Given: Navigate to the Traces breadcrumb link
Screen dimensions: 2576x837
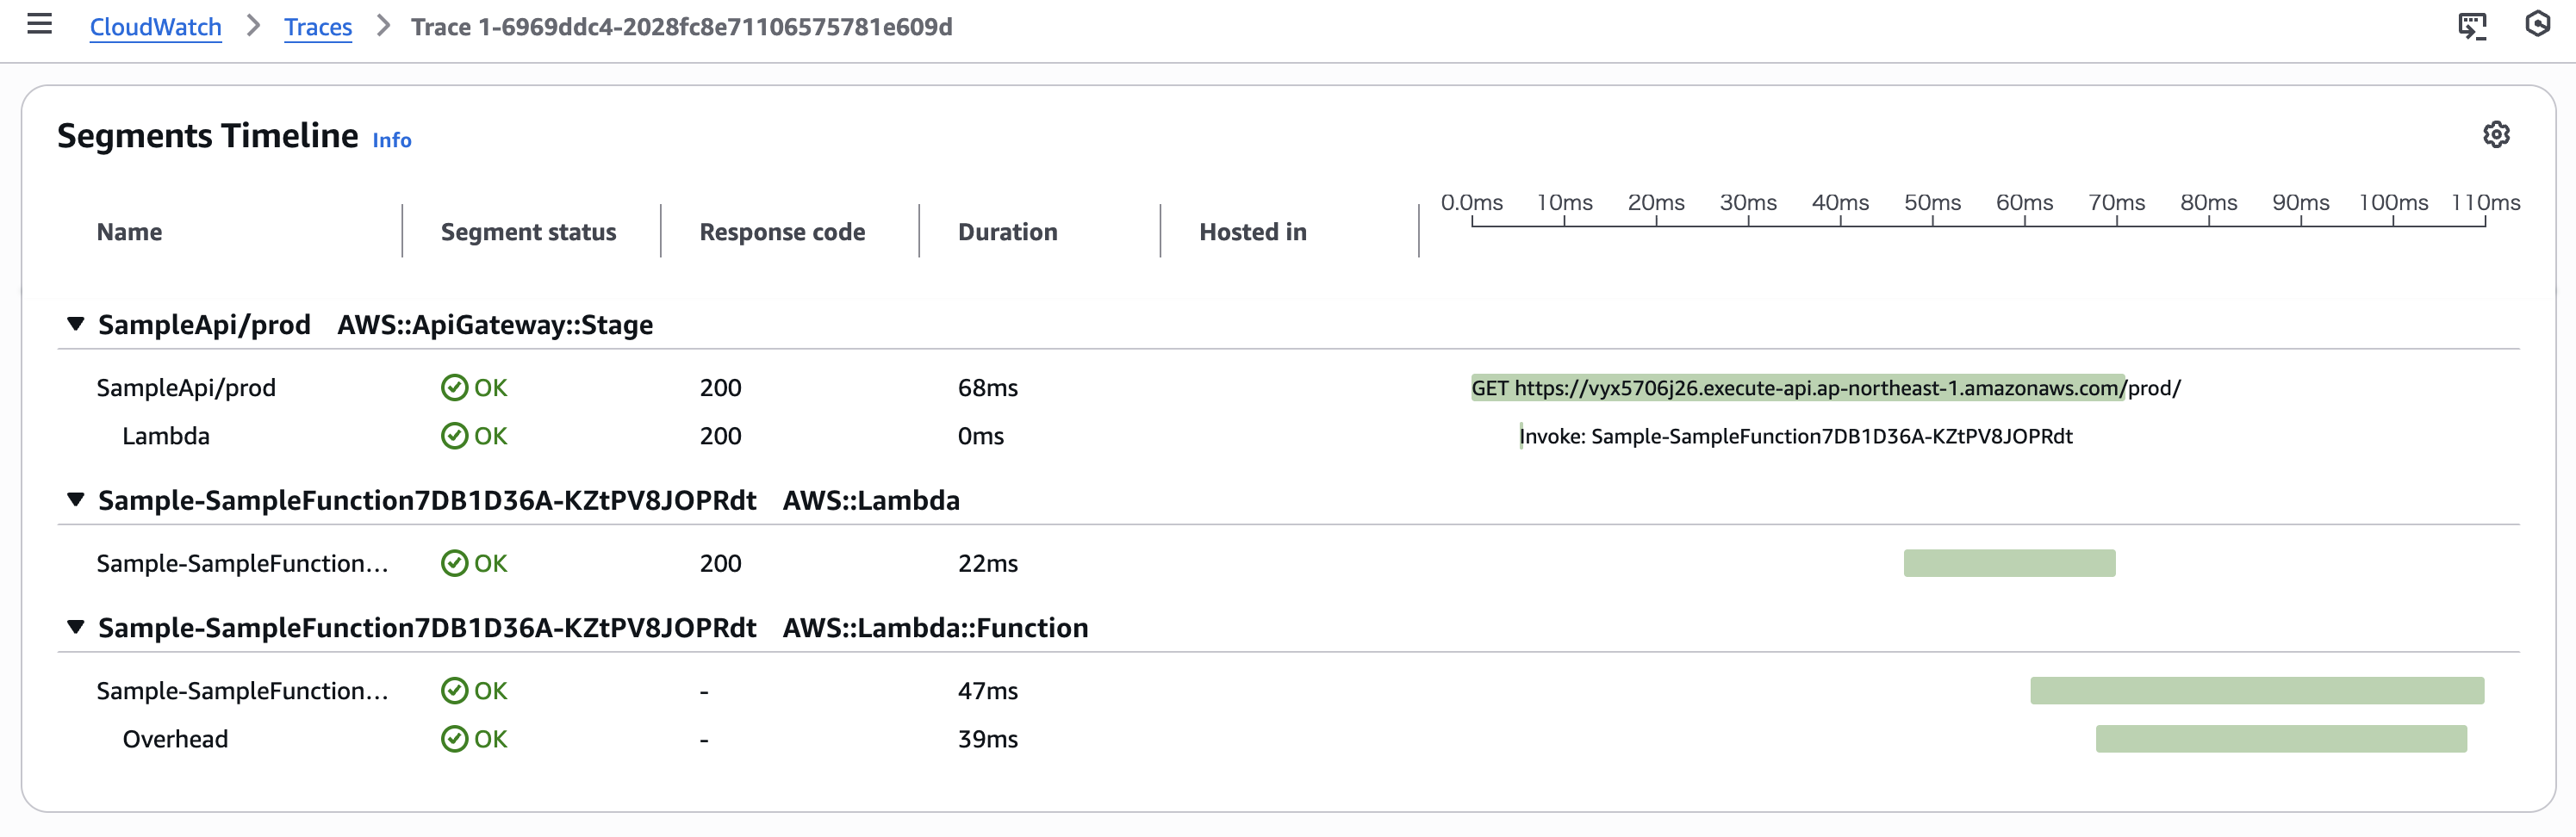Looking at the screenshot, I should pos(317,27).
